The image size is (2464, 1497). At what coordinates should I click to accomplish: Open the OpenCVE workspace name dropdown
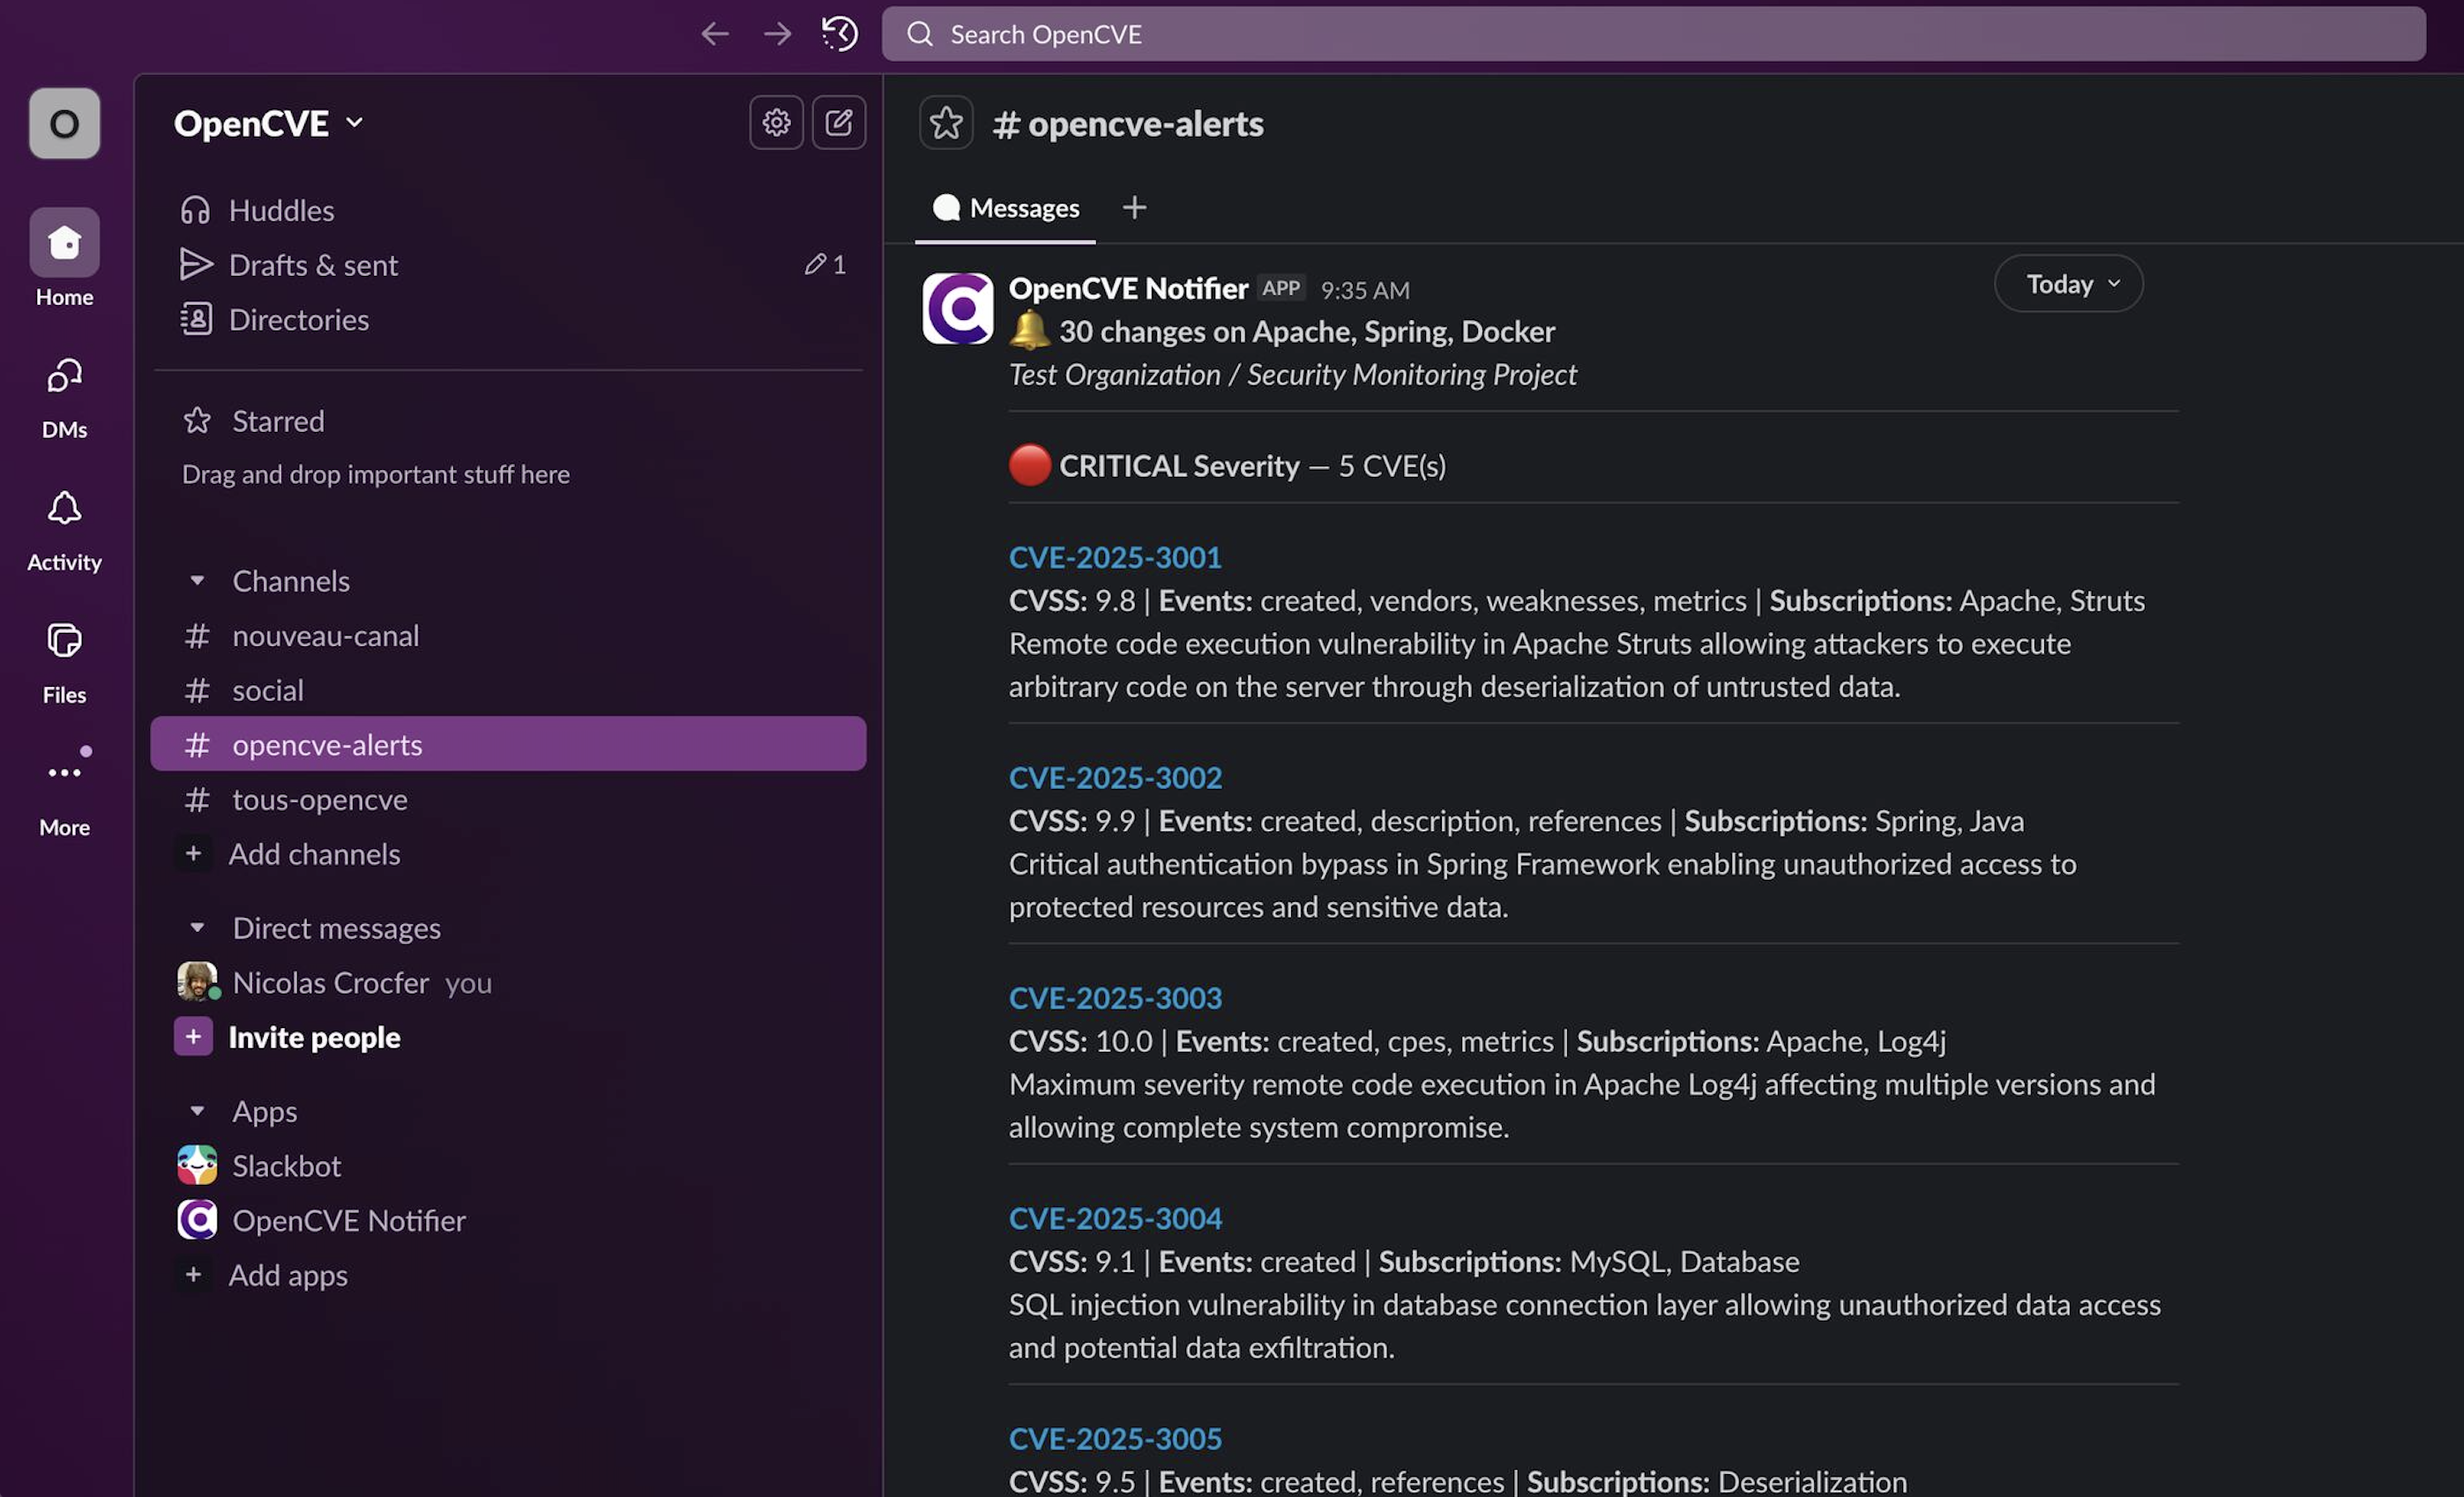(x=268, y=123)
